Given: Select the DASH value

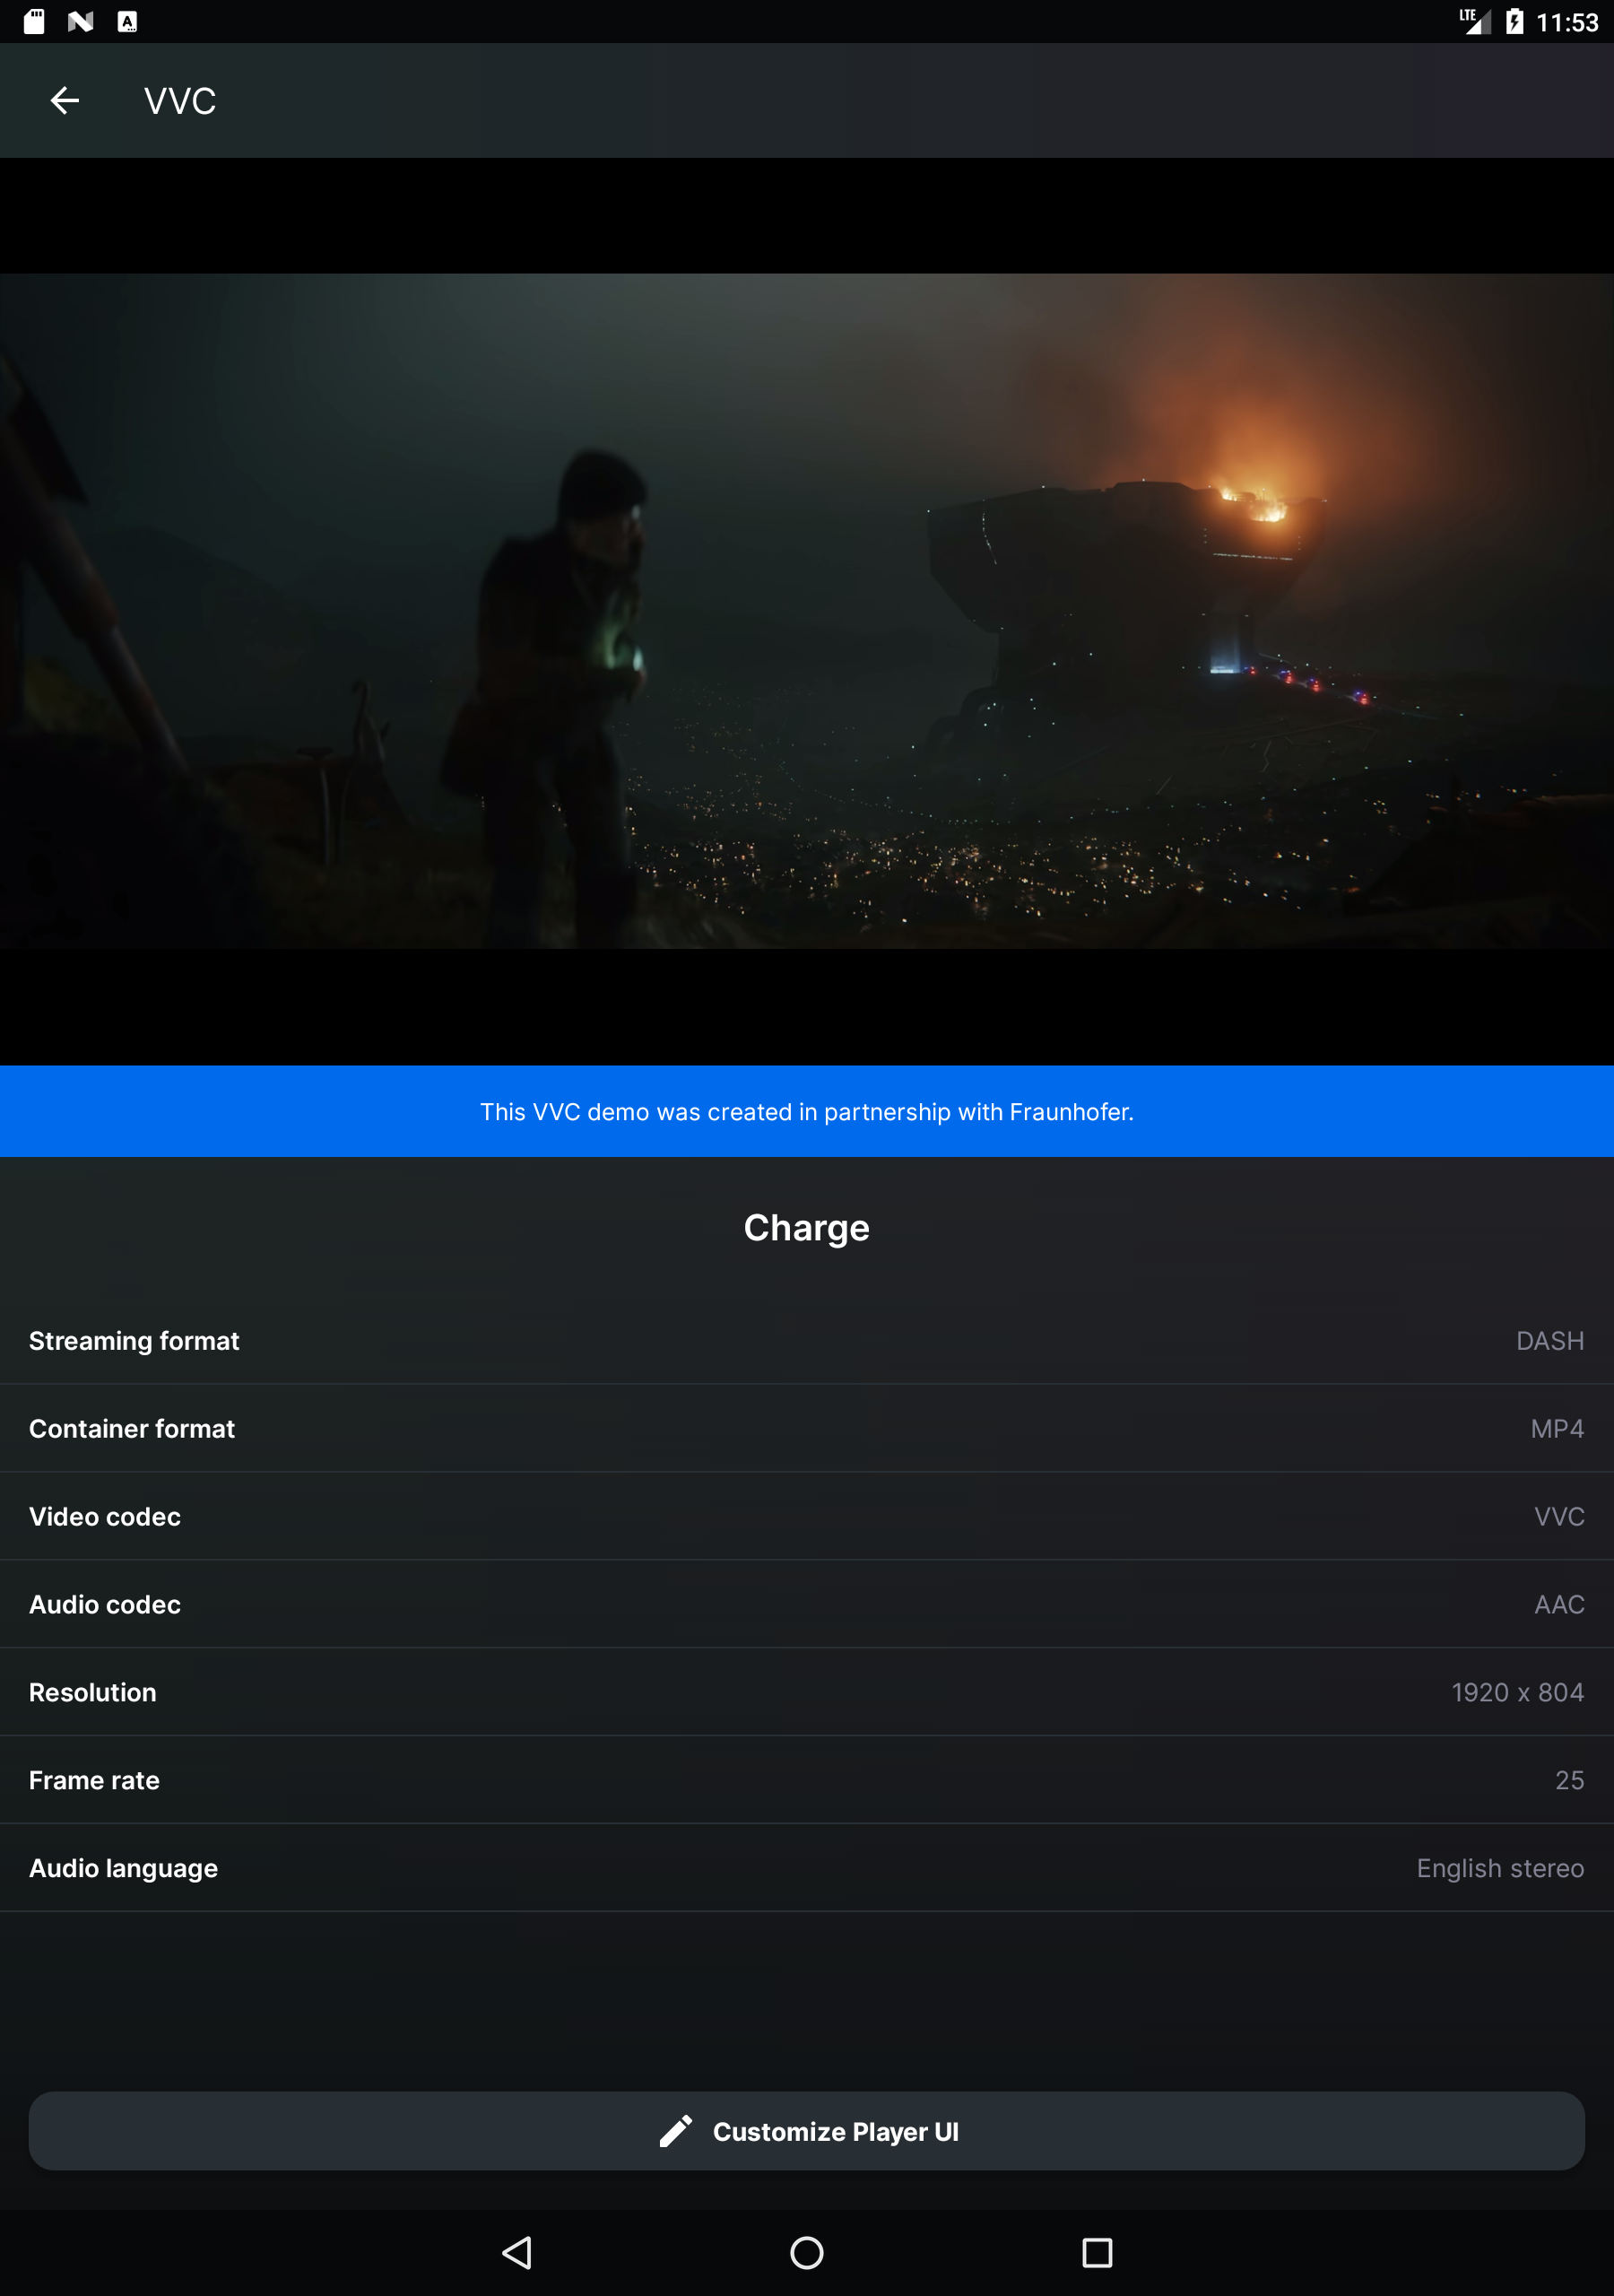Looking at the screenshot, I should click(x=1550, y=1340).
